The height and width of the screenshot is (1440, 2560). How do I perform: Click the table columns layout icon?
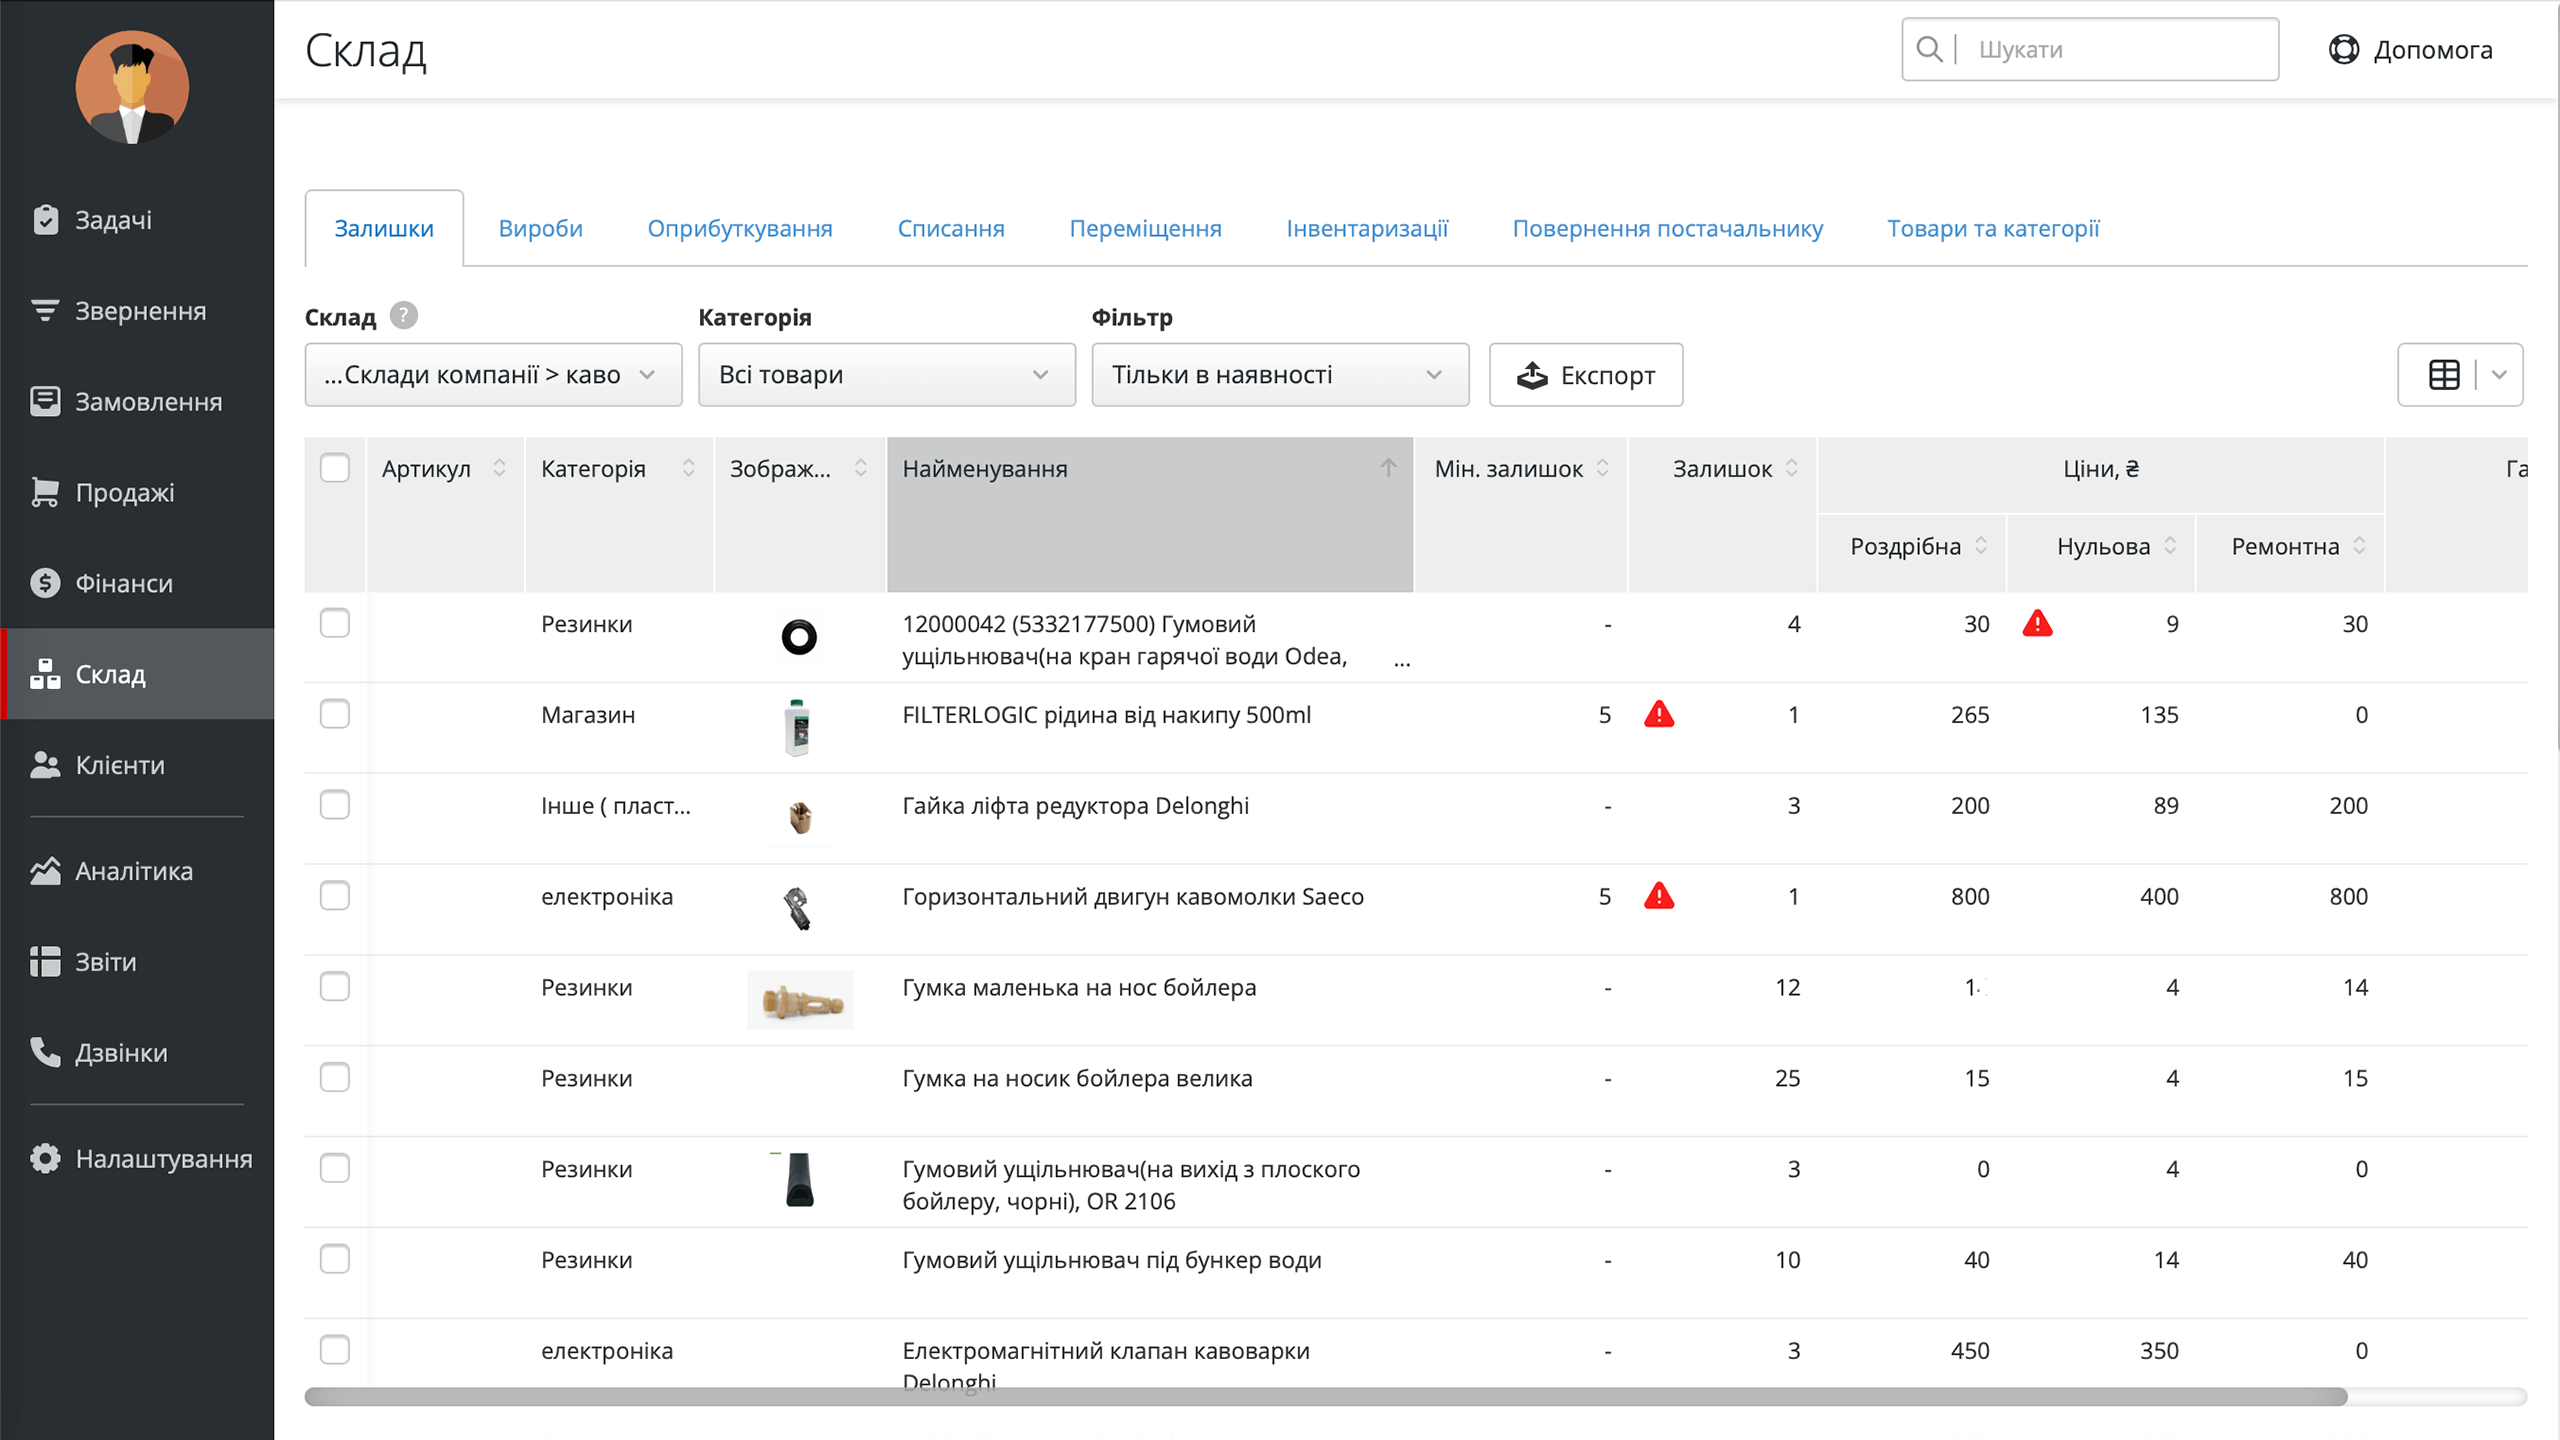coord(2444,375)
